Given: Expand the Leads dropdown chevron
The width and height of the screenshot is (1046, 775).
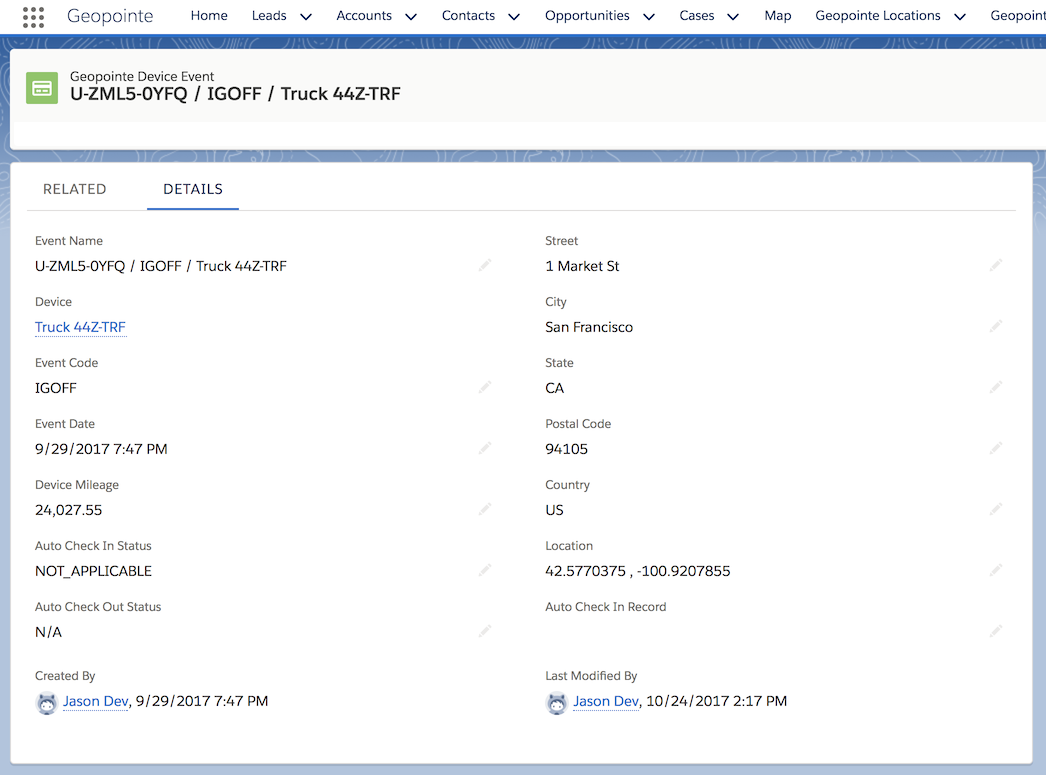Looking at the screenshot, I should pos(306,17).
